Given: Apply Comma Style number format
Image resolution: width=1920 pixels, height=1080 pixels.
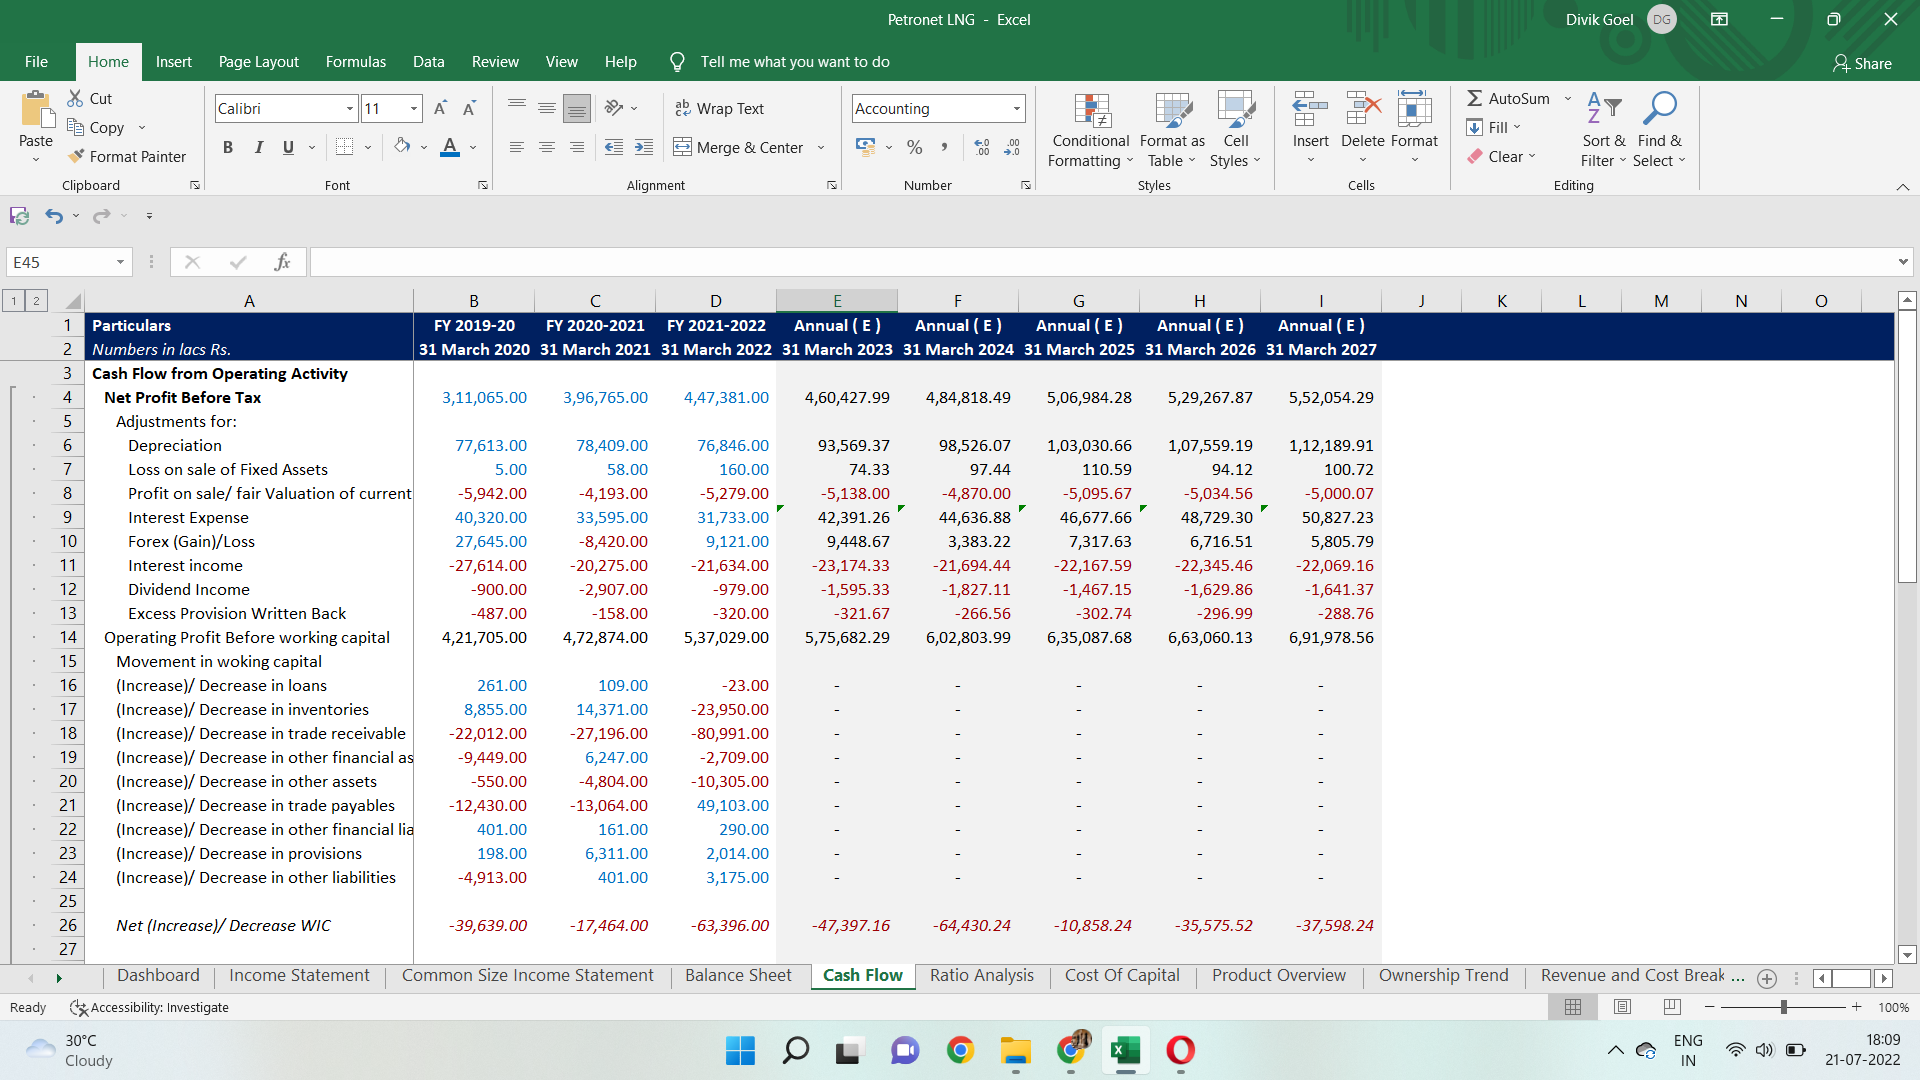Looking at the screenshot, I should 943,147.
